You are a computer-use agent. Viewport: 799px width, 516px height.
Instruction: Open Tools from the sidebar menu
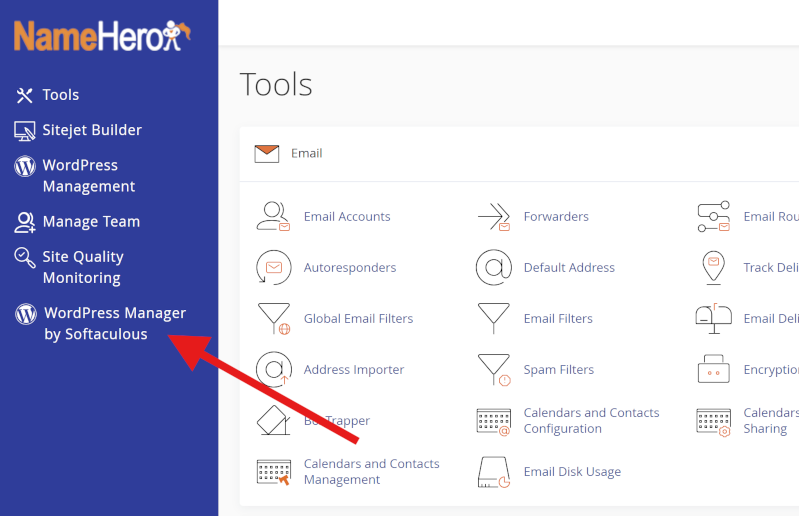point(61,95)
